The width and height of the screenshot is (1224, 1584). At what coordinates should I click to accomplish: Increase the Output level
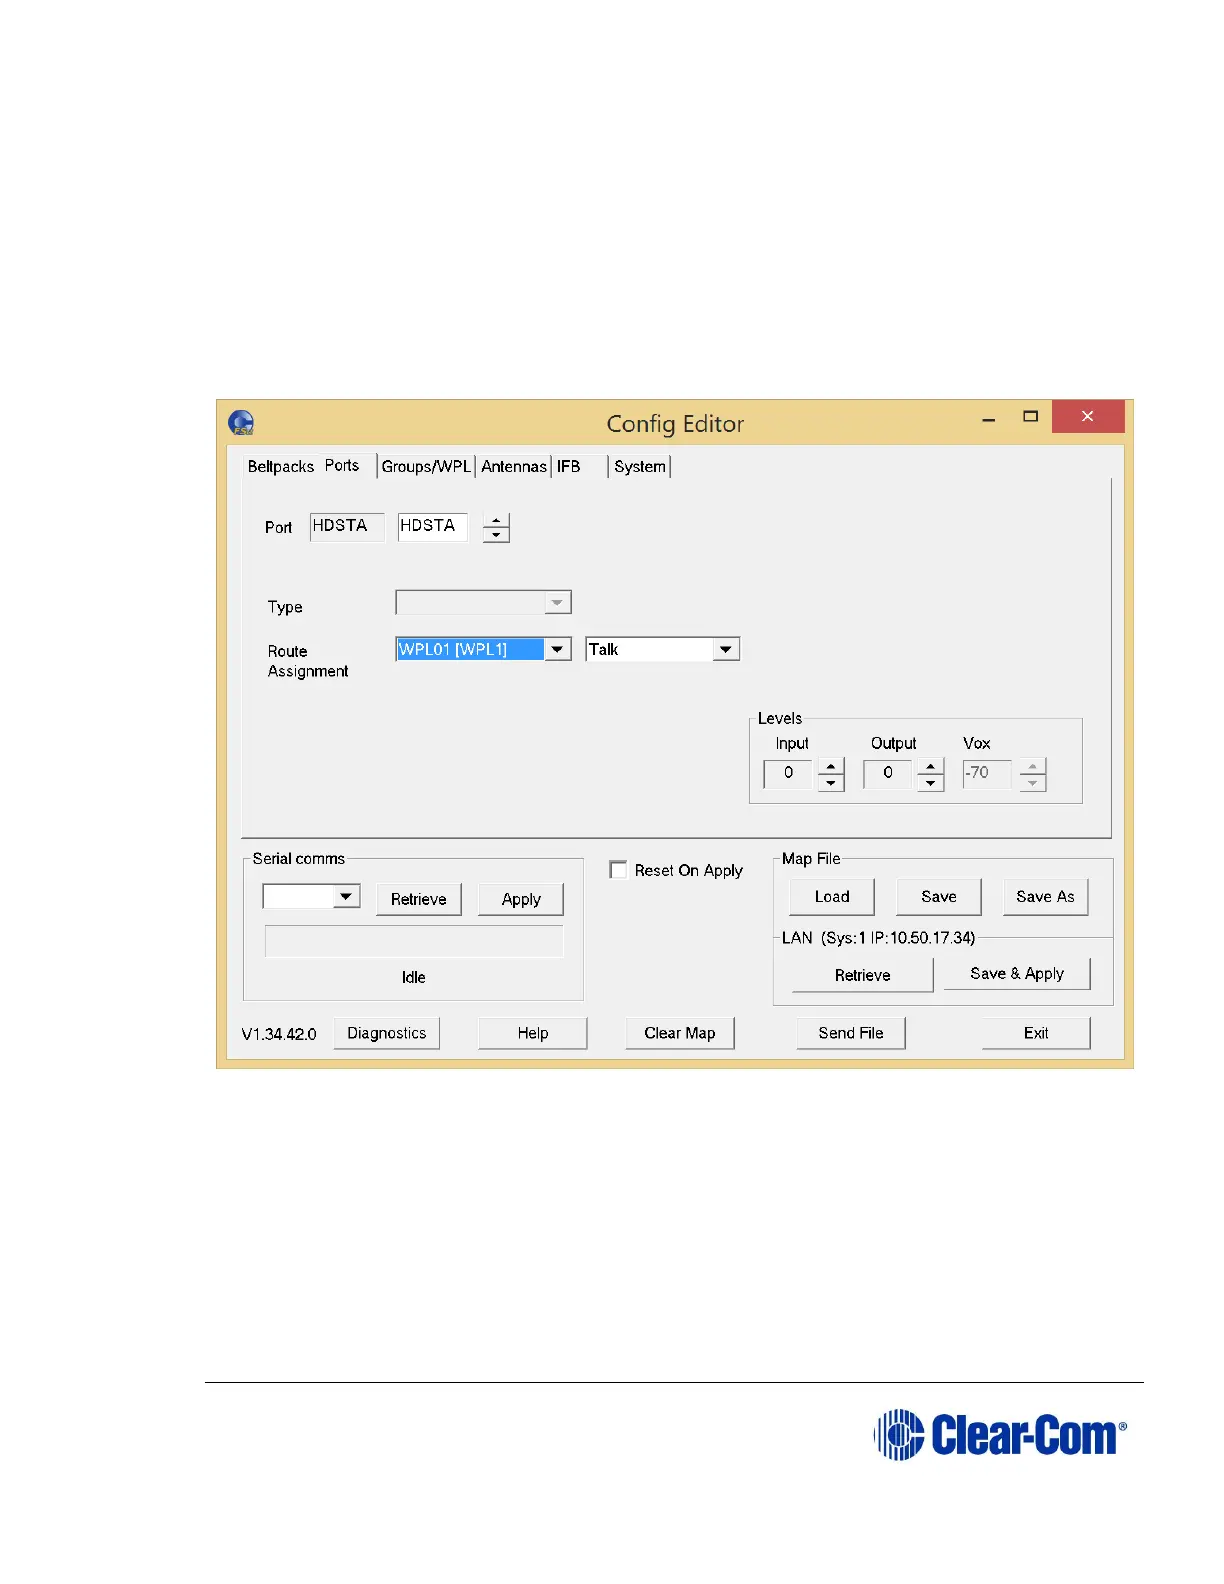(931, 767)
